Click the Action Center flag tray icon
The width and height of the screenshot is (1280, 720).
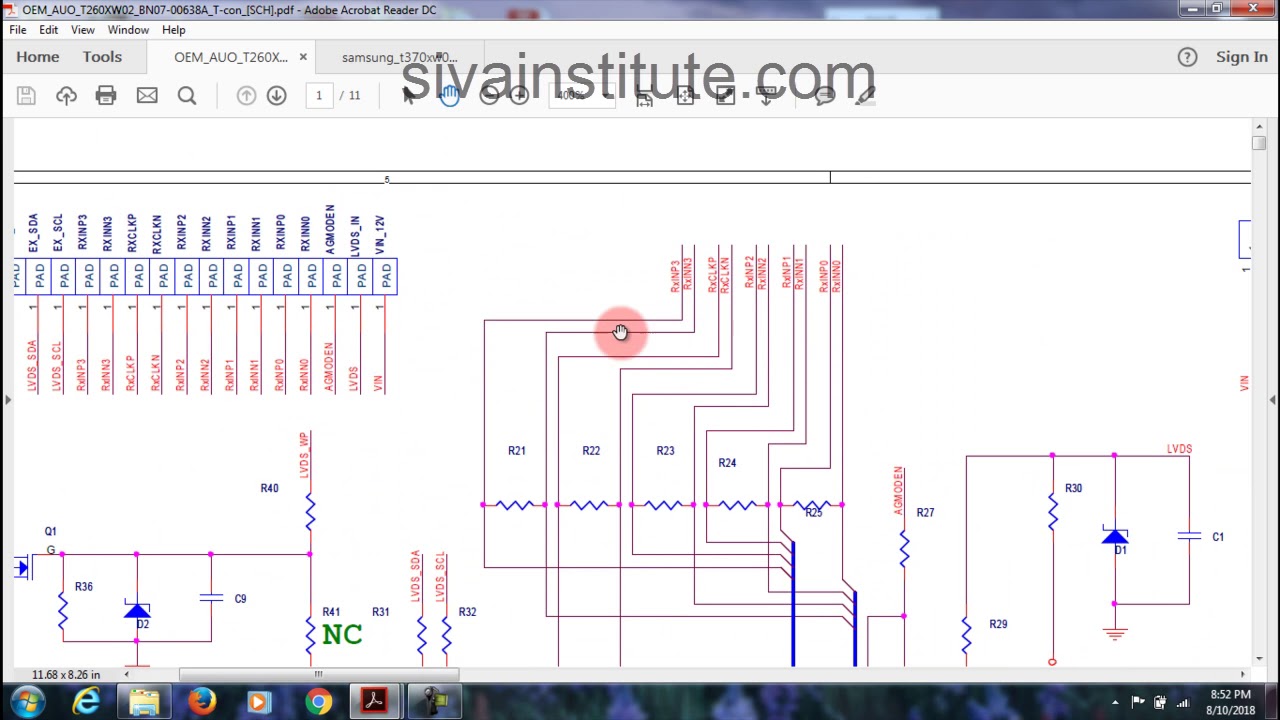(1138, 702)
